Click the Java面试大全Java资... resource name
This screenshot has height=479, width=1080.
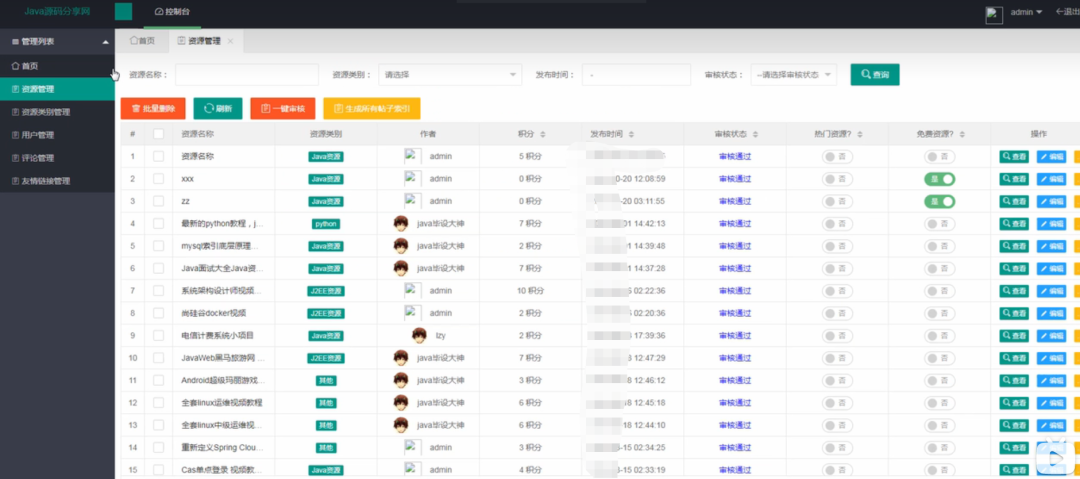[222, 268]
